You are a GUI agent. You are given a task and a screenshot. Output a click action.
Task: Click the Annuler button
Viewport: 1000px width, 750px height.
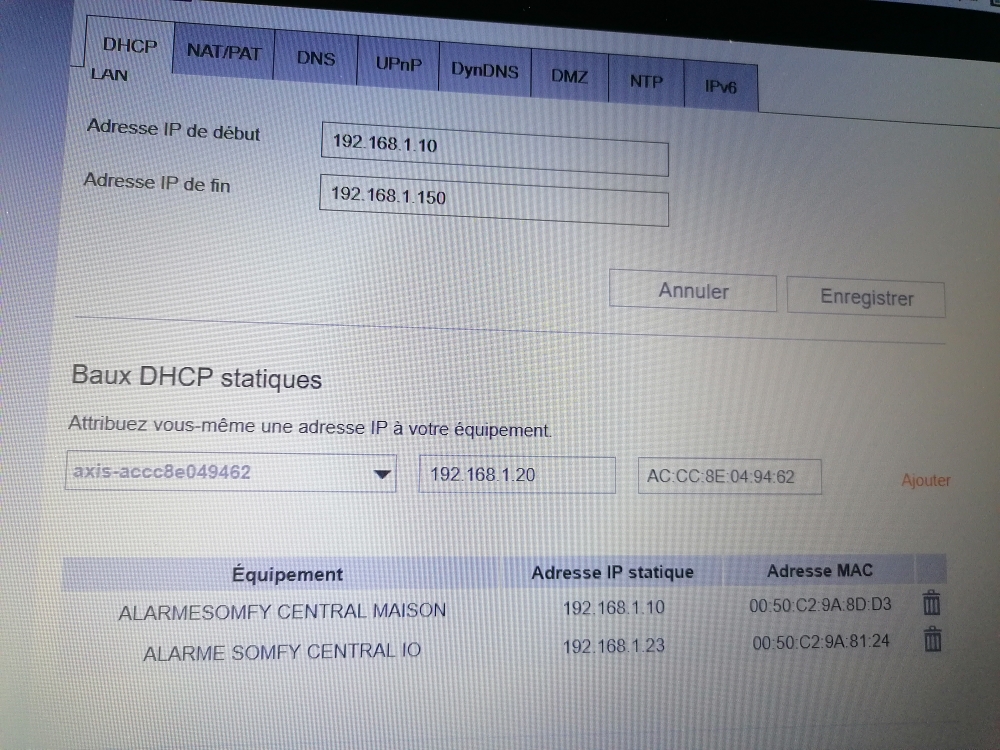tap(692, 292)
